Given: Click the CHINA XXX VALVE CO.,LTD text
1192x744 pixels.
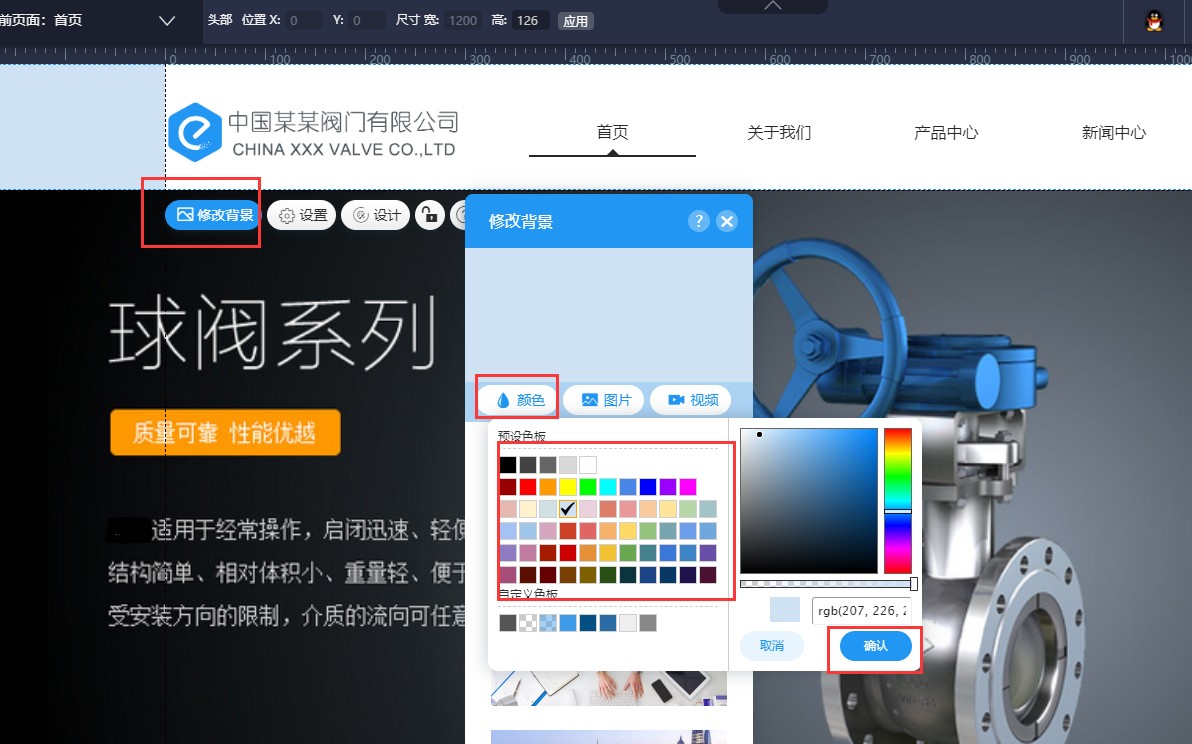Looking at the screenshot, I should coord(344,150).
